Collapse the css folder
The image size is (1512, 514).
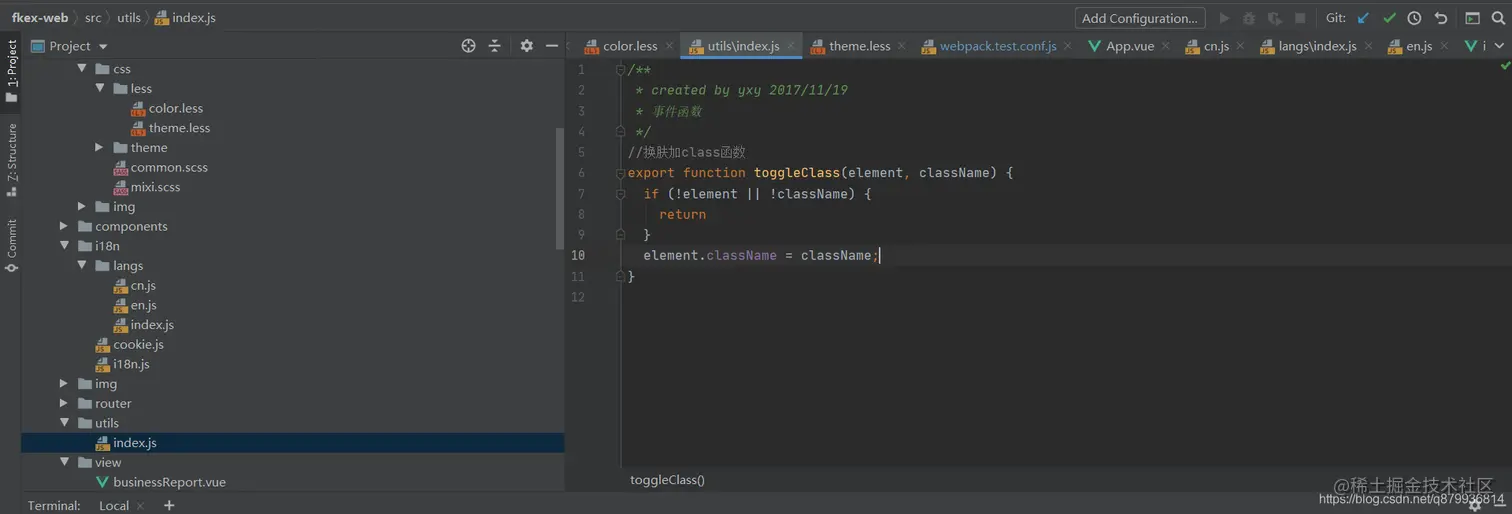[x=82, y=69]
